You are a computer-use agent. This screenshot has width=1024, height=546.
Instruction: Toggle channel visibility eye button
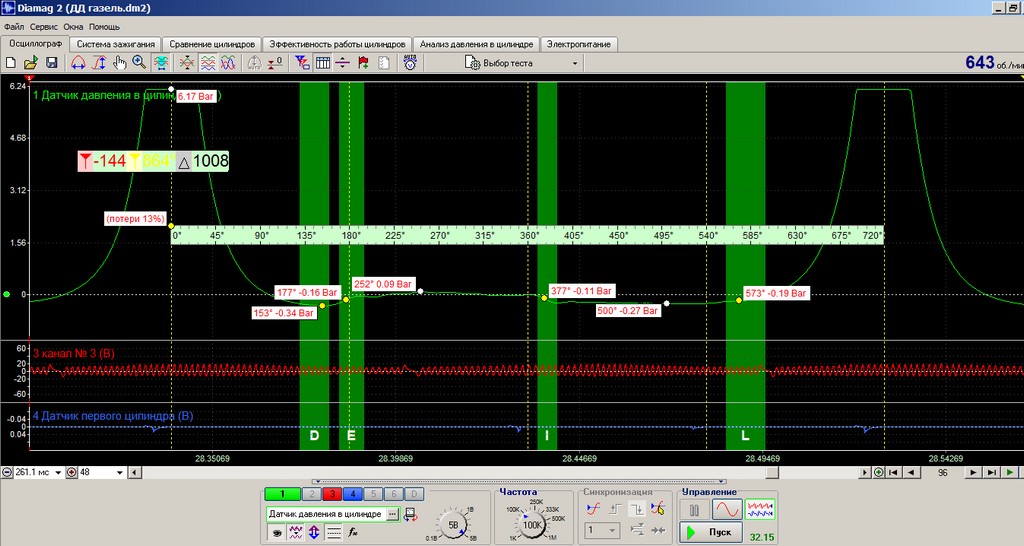point(277,532)
